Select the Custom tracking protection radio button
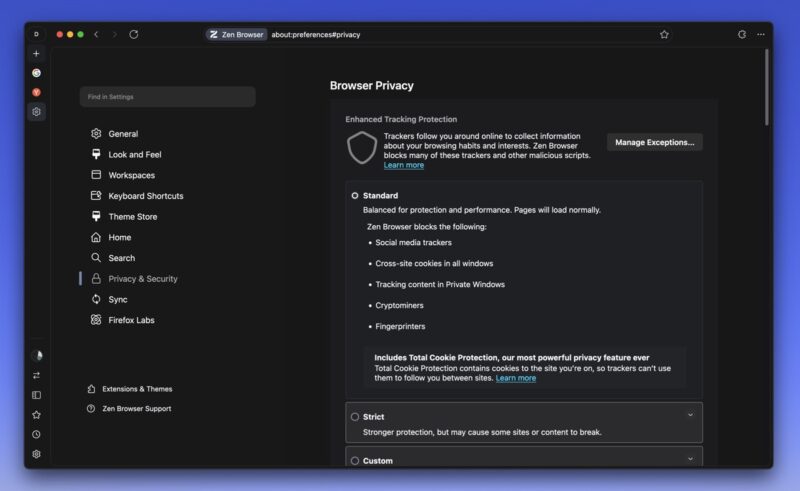This screenshot has width=800, height=491. click(355, 461)
